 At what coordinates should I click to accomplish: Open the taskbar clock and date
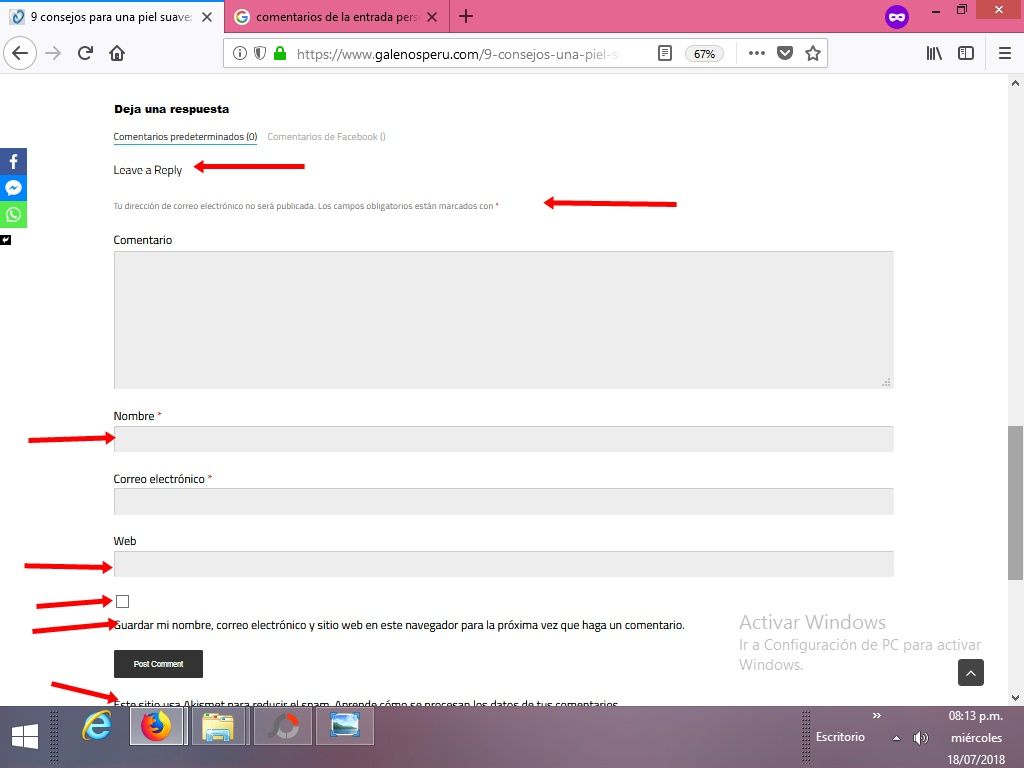pyautogui.click(x=976, y=738)
